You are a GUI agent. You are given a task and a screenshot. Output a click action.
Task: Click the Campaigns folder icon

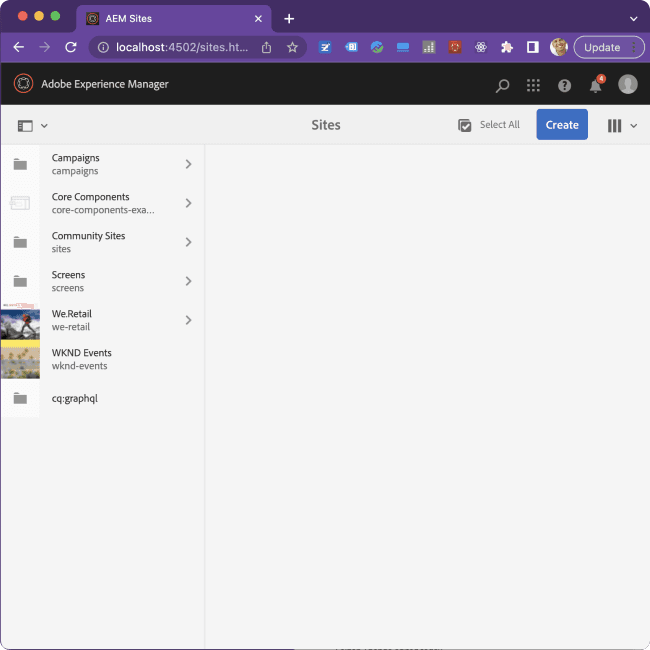click(20, 165)
